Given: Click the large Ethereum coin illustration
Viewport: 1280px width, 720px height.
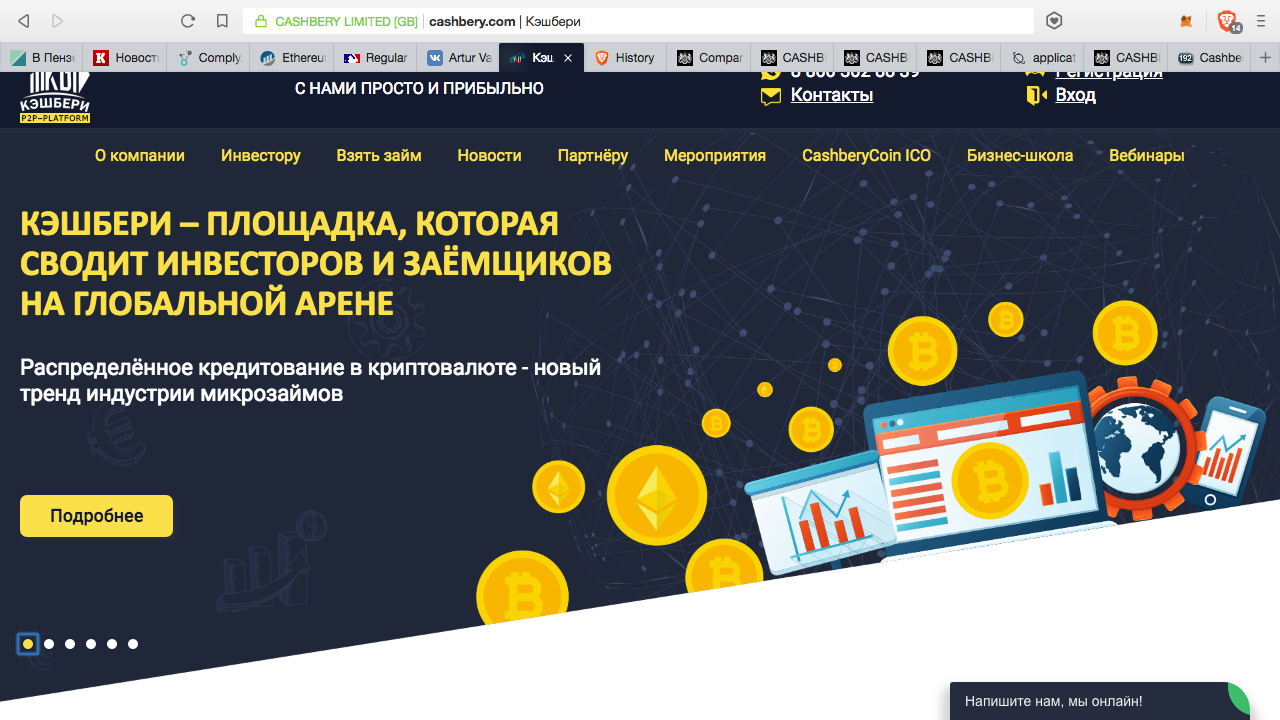Looking at the screenshot, I should pos(657,496).
